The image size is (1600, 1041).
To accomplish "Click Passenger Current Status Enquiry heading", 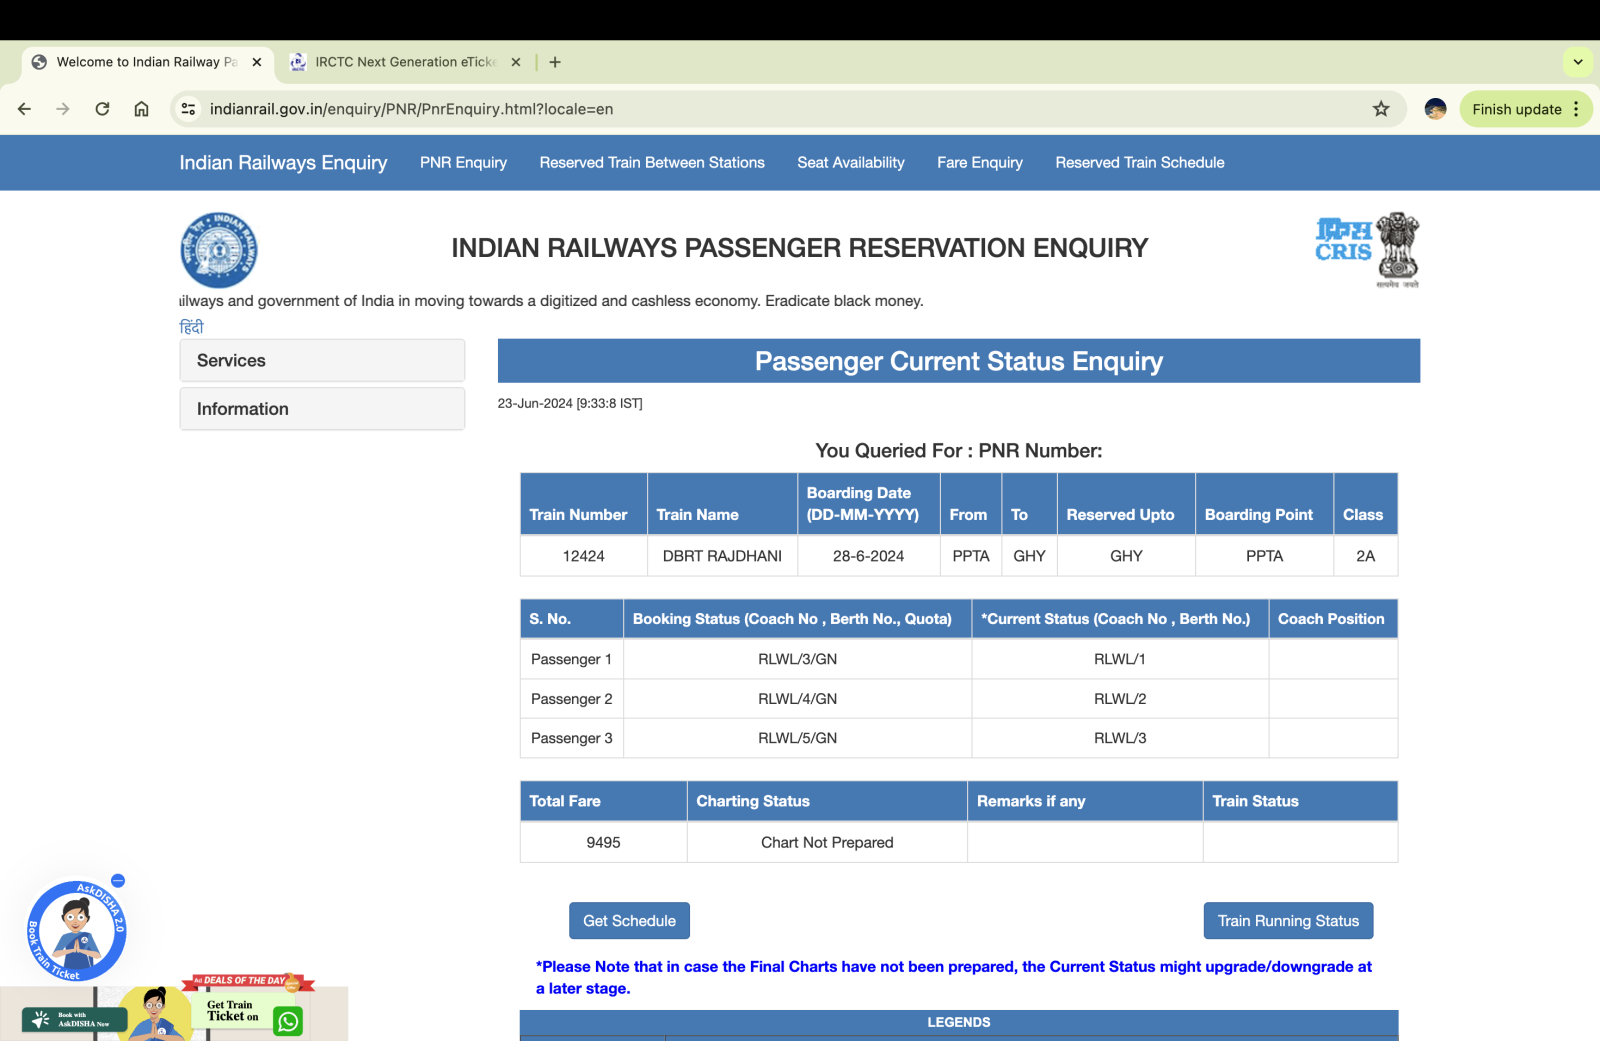I will tap(958, 361).
